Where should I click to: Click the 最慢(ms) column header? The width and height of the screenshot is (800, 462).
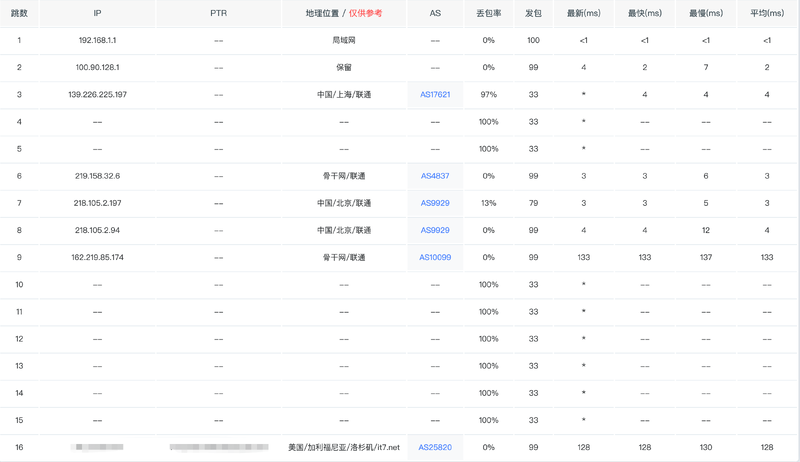(706, 13)
